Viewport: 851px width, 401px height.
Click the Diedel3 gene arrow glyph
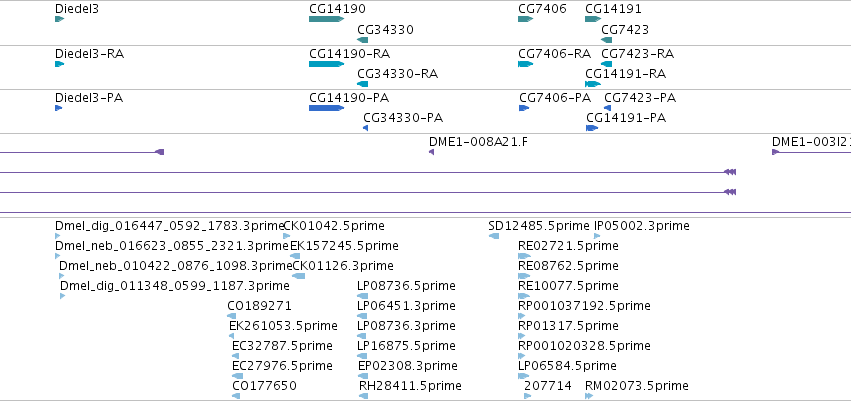pyautogui.click(x=60, y=19)
